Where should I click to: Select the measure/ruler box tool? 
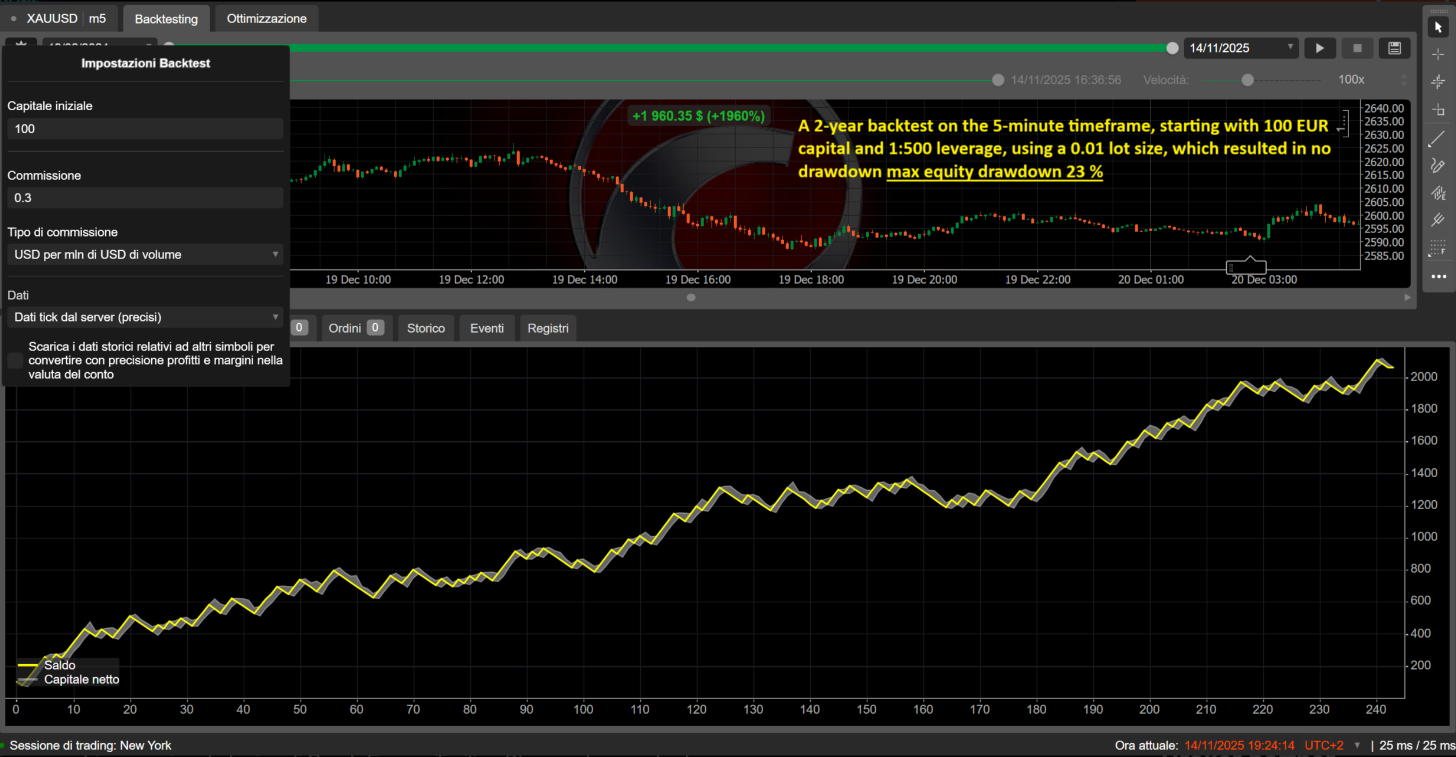(1438, 110)
